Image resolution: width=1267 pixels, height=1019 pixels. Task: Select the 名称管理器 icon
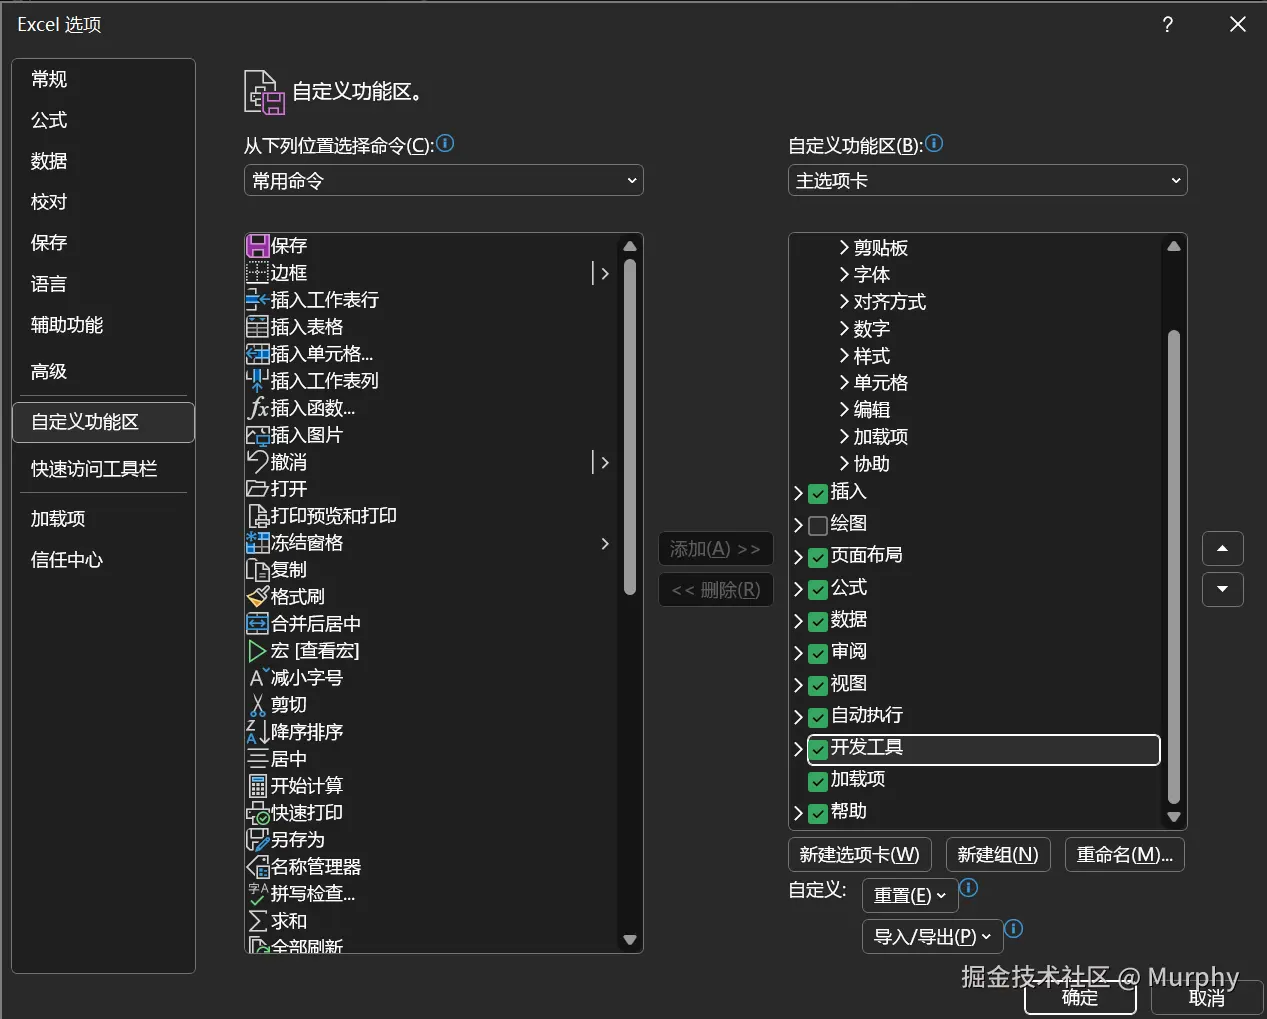pos(258,867)
